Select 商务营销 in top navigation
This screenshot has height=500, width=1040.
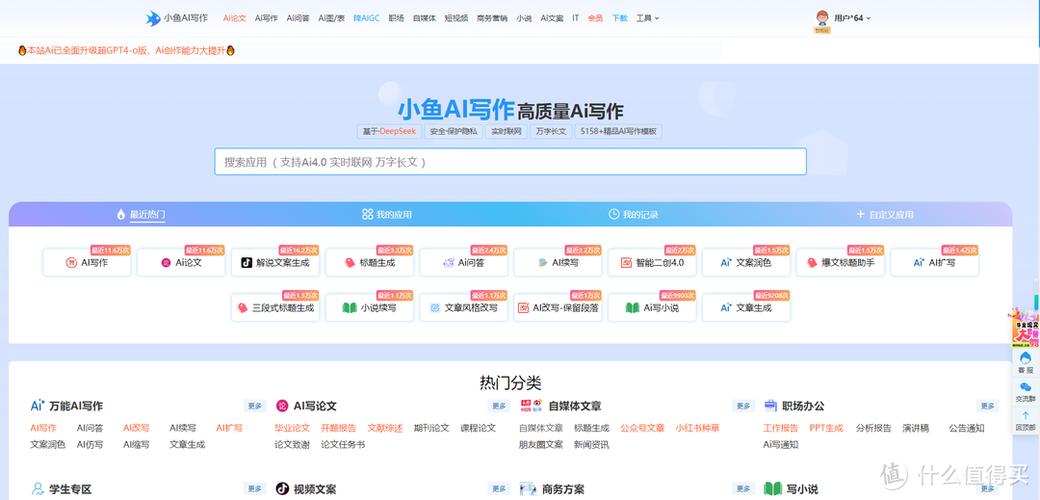(492, 19)
